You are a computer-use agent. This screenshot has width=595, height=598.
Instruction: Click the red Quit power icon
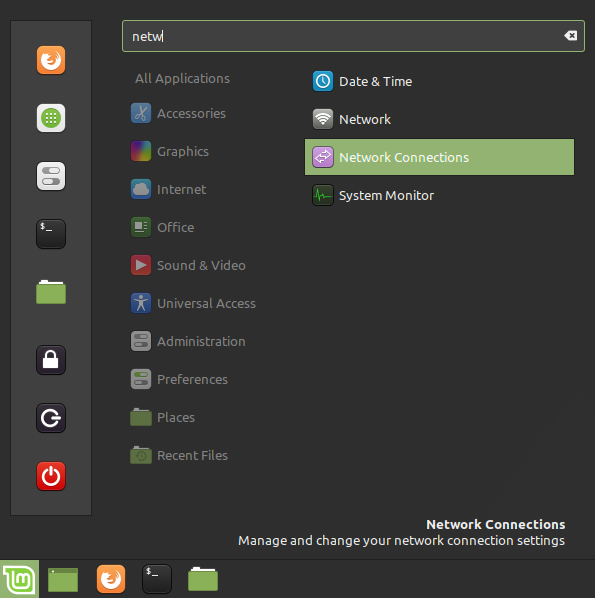coord(51,476)
